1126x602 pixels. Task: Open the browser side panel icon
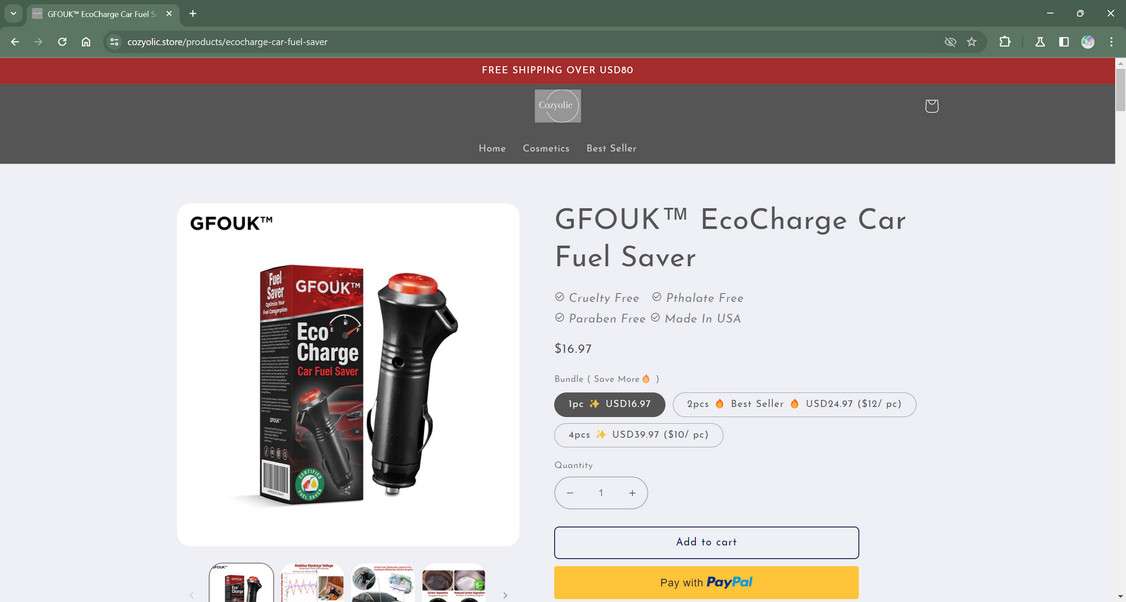click(1064, 42)
